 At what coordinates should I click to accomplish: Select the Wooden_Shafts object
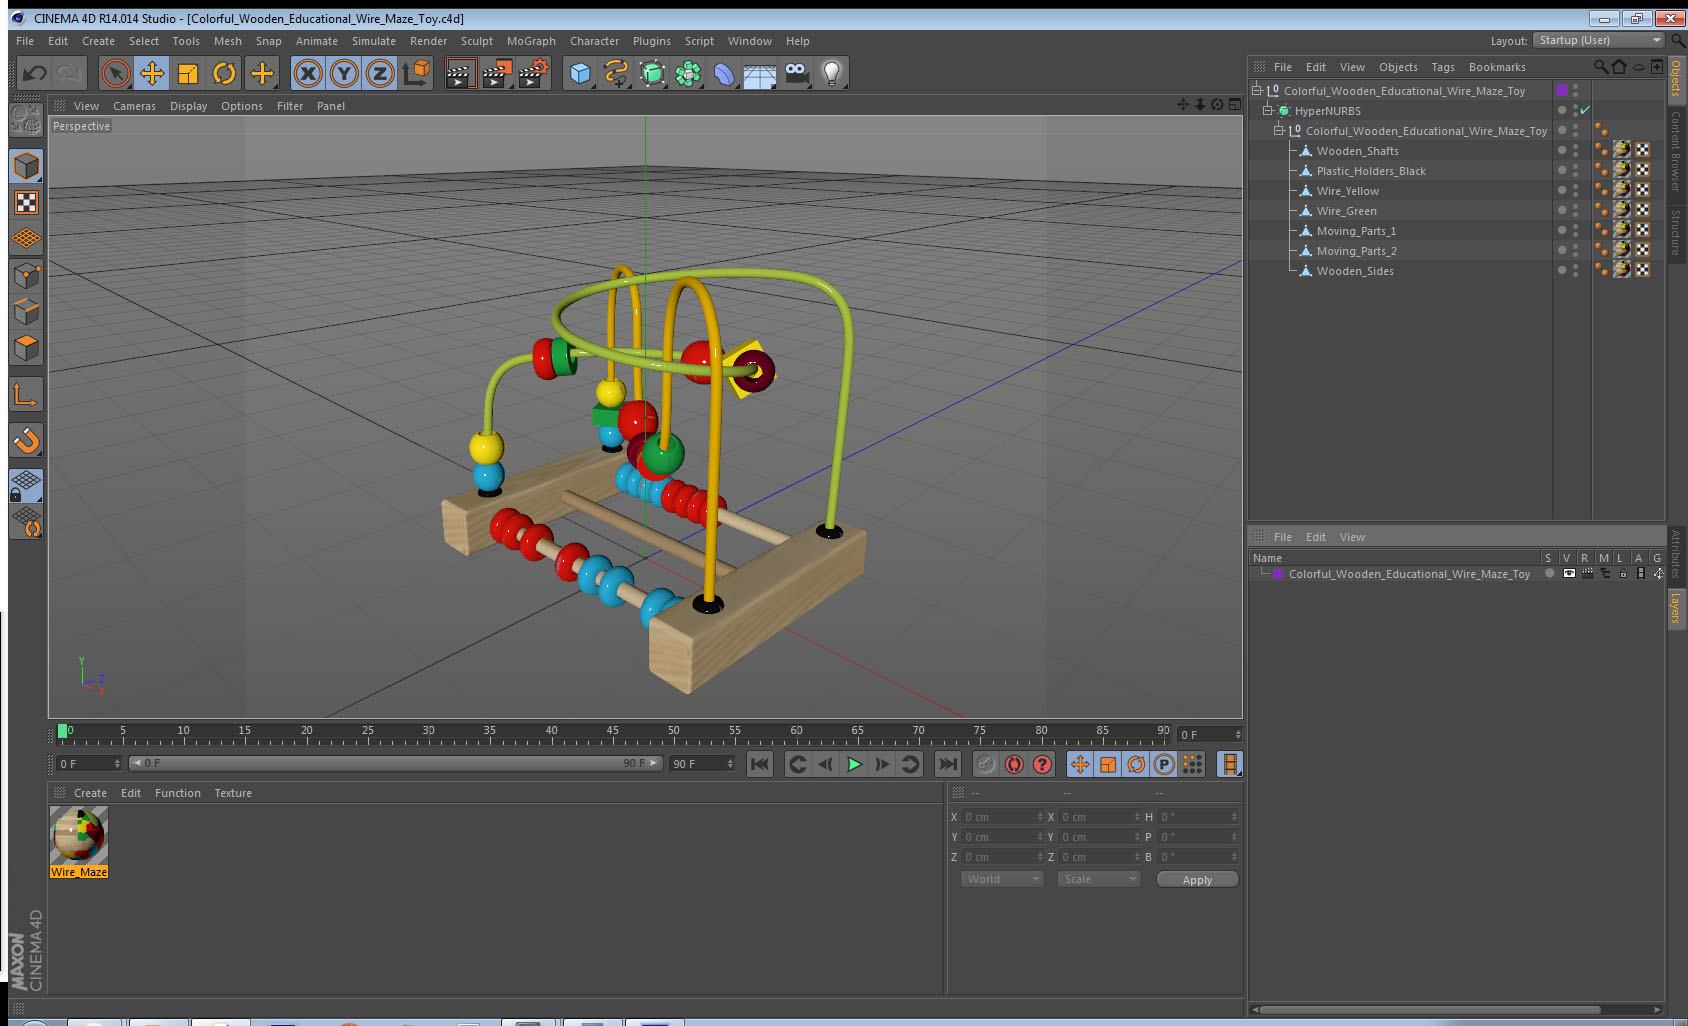click(1357, 151)
